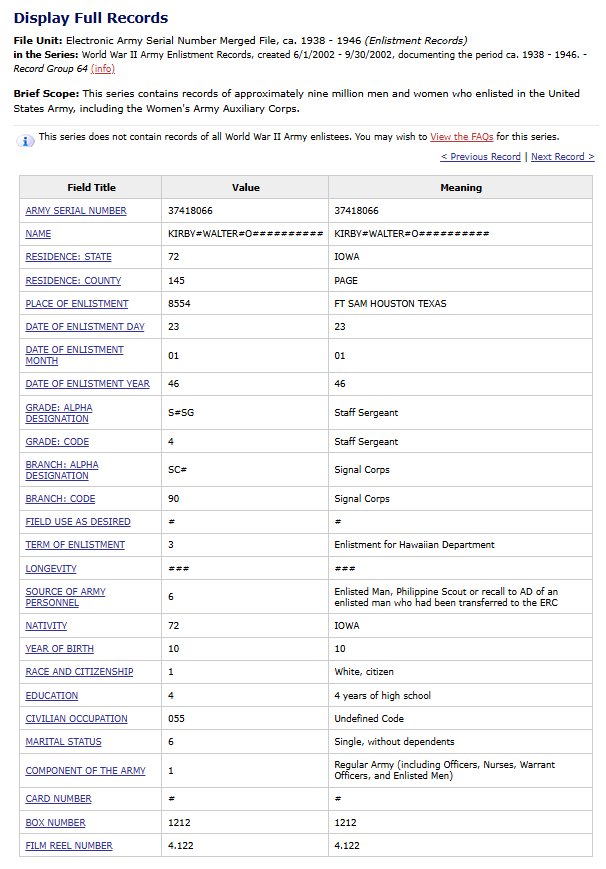Select the Term of Enlistment link
Screen dimensions: 606x869
pyautogui.click(x=75, y=545)
